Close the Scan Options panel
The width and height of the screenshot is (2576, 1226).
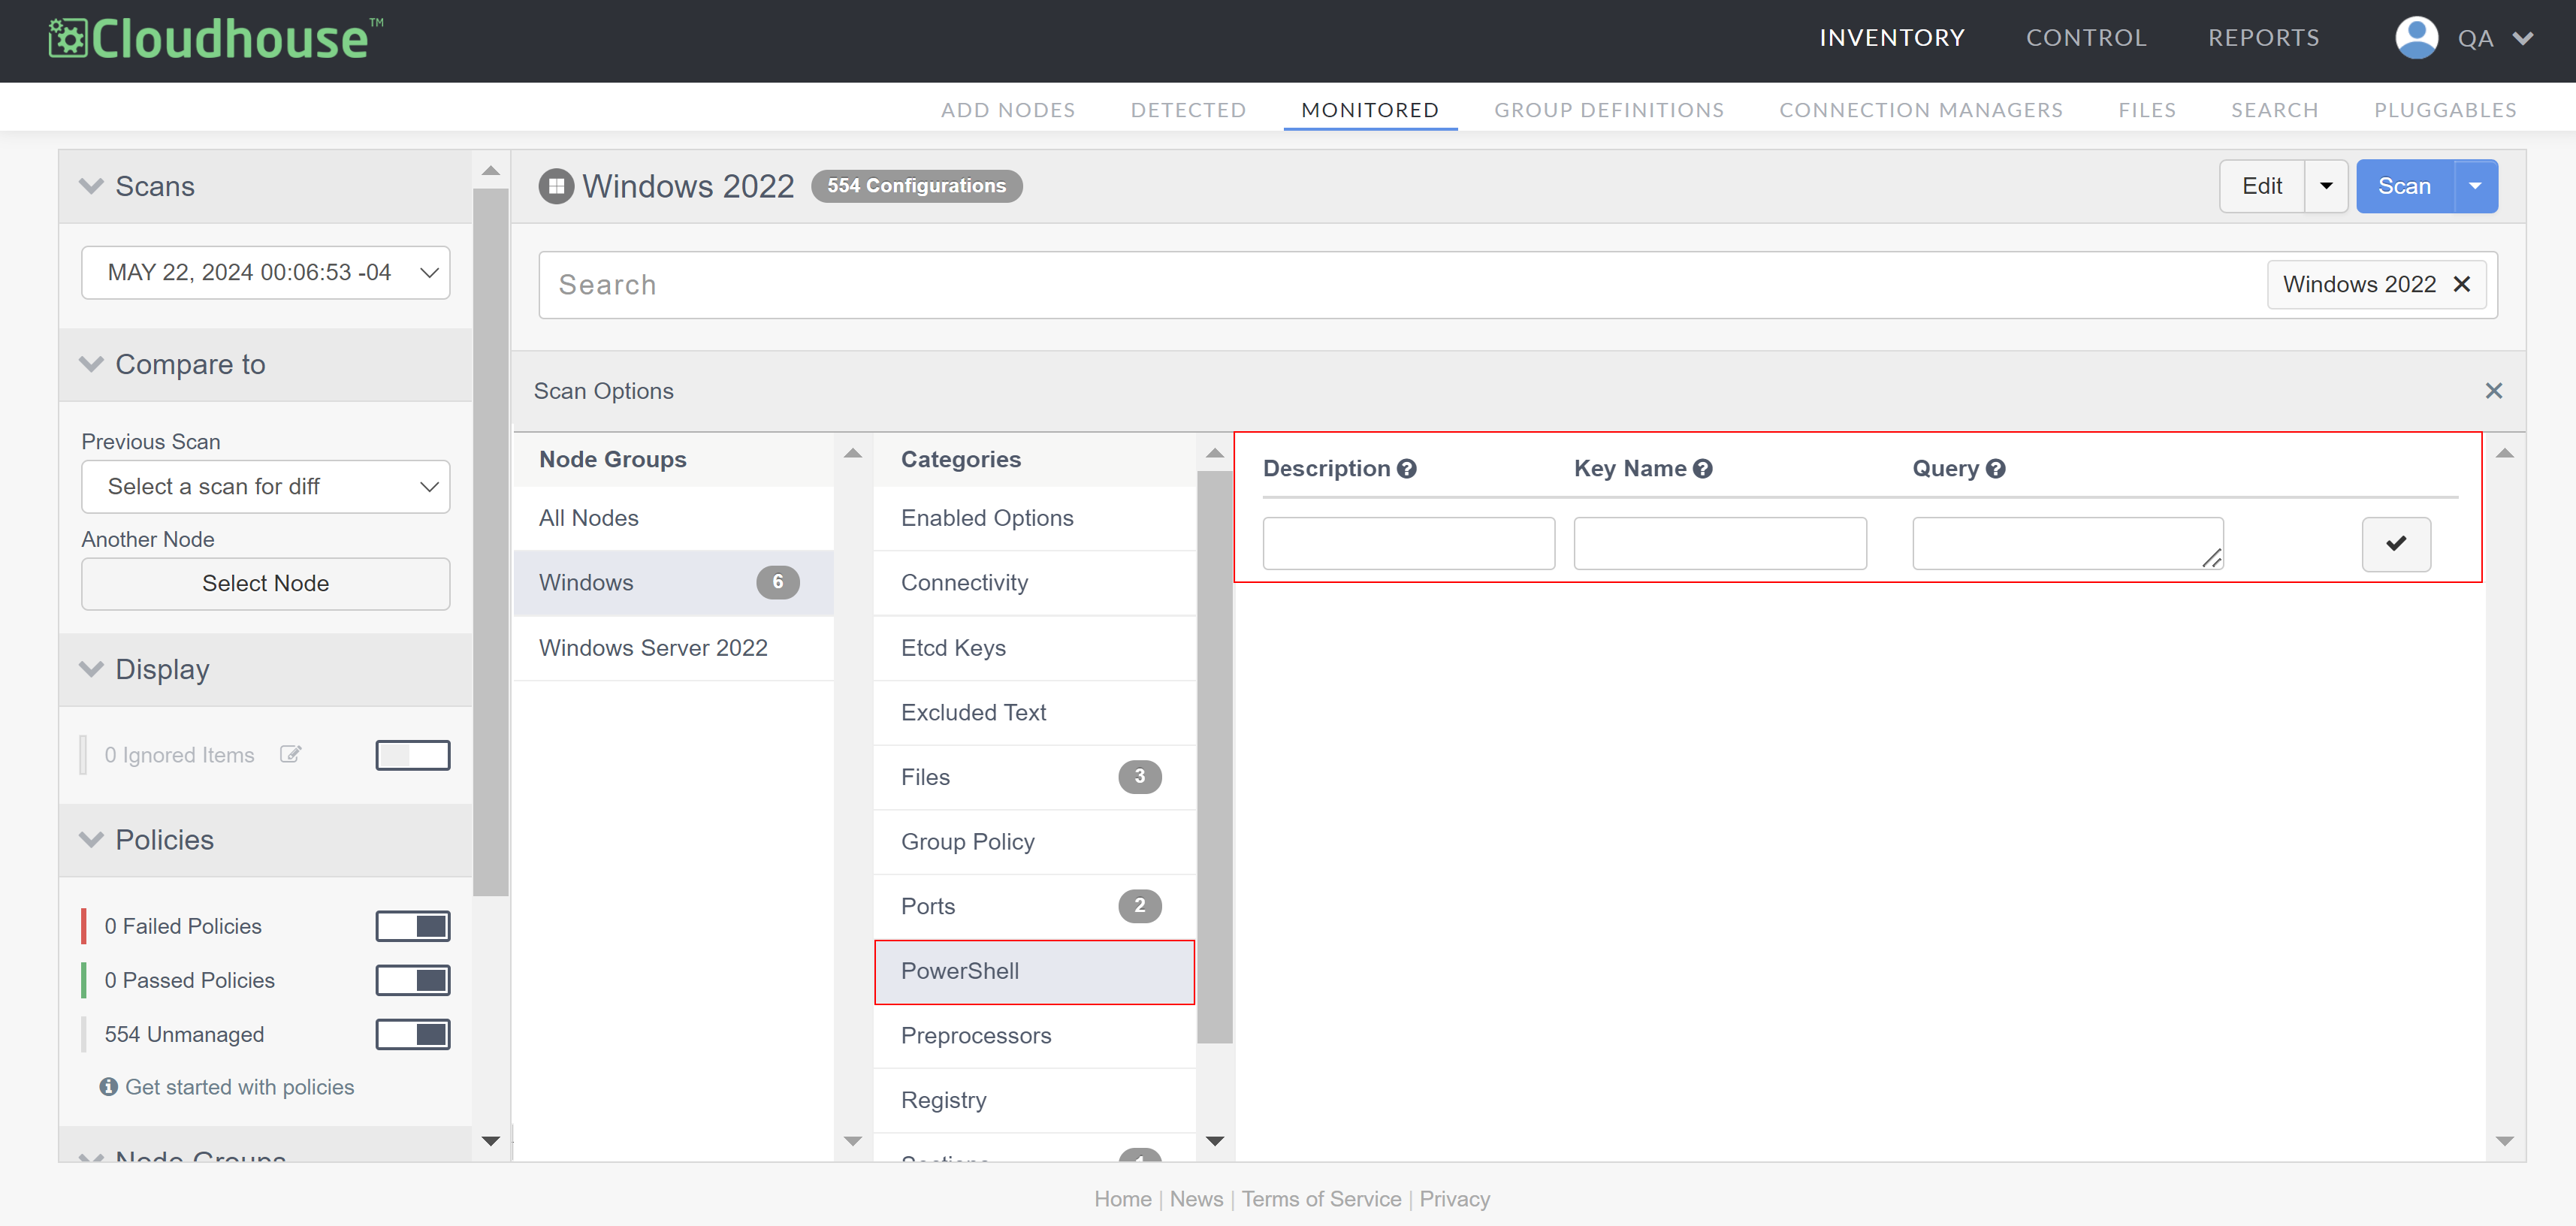[2493, 391]
